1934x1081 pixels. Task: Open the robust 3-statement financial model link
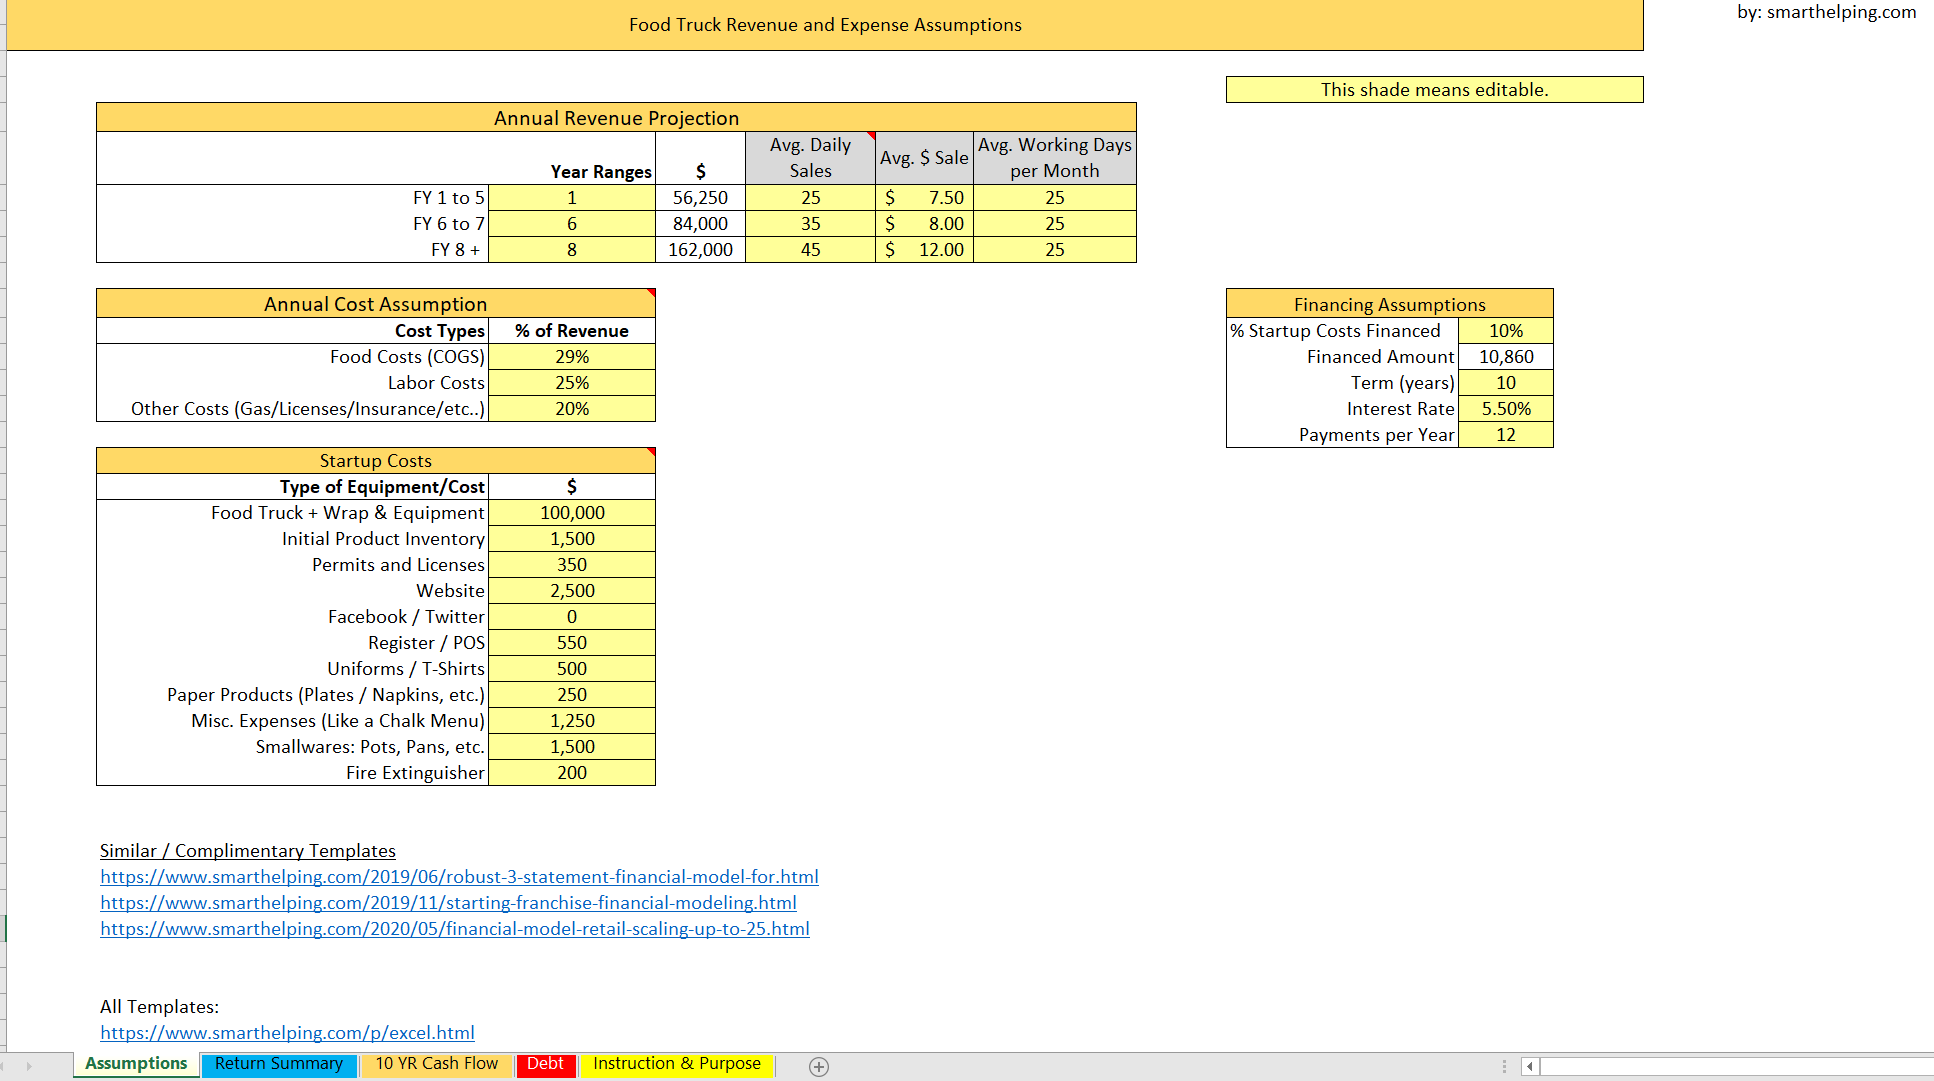(459, 876)
